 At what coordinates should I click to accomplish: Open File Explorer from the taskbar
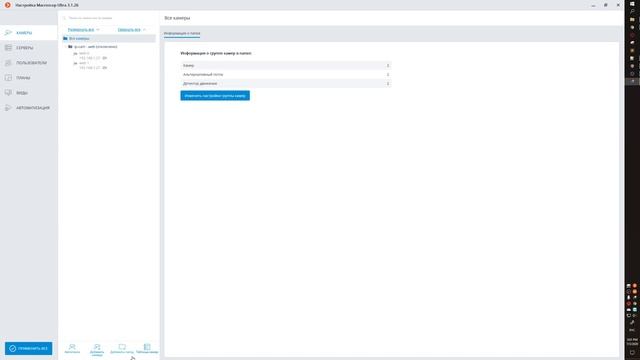click(632, 19)
